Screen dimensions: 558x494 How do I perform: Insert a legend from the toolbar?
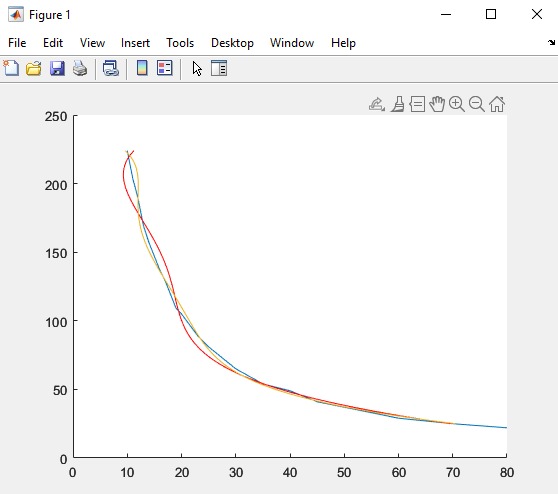165,68
